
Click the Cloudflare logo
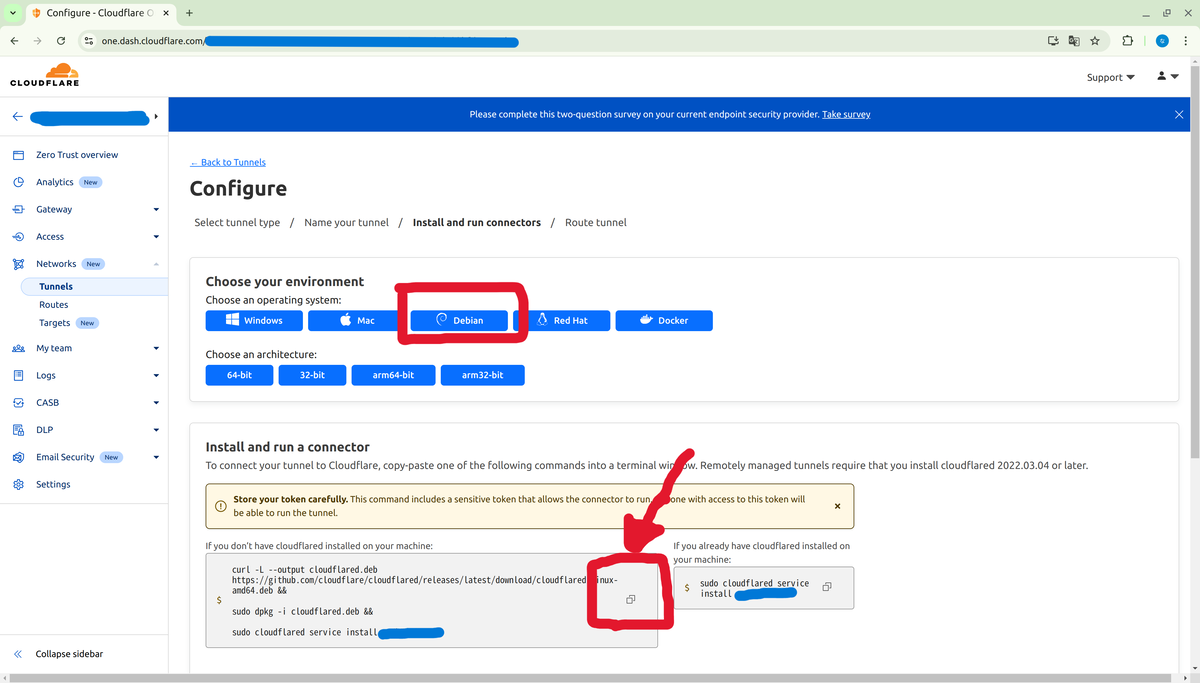pyautogui.click(x=45, y=75)
